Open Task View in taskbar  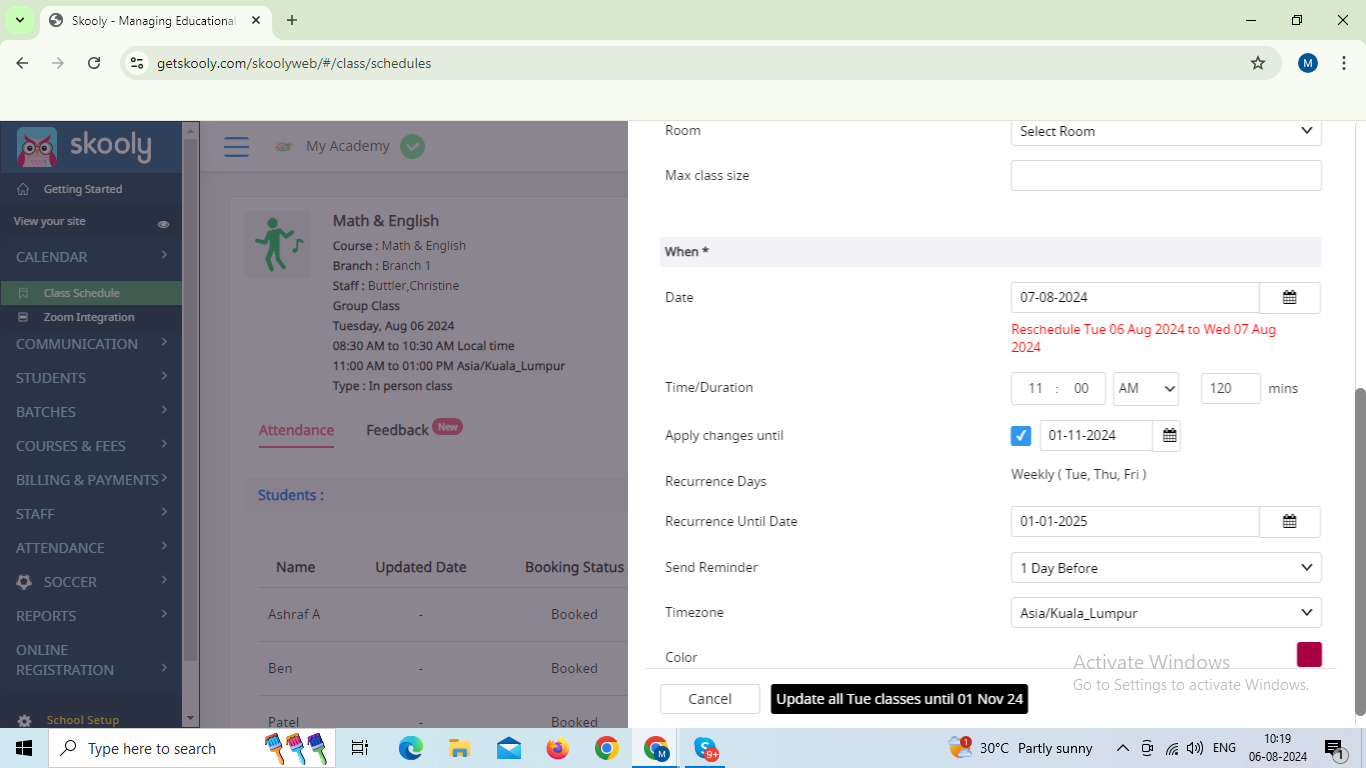coord(360,748)
